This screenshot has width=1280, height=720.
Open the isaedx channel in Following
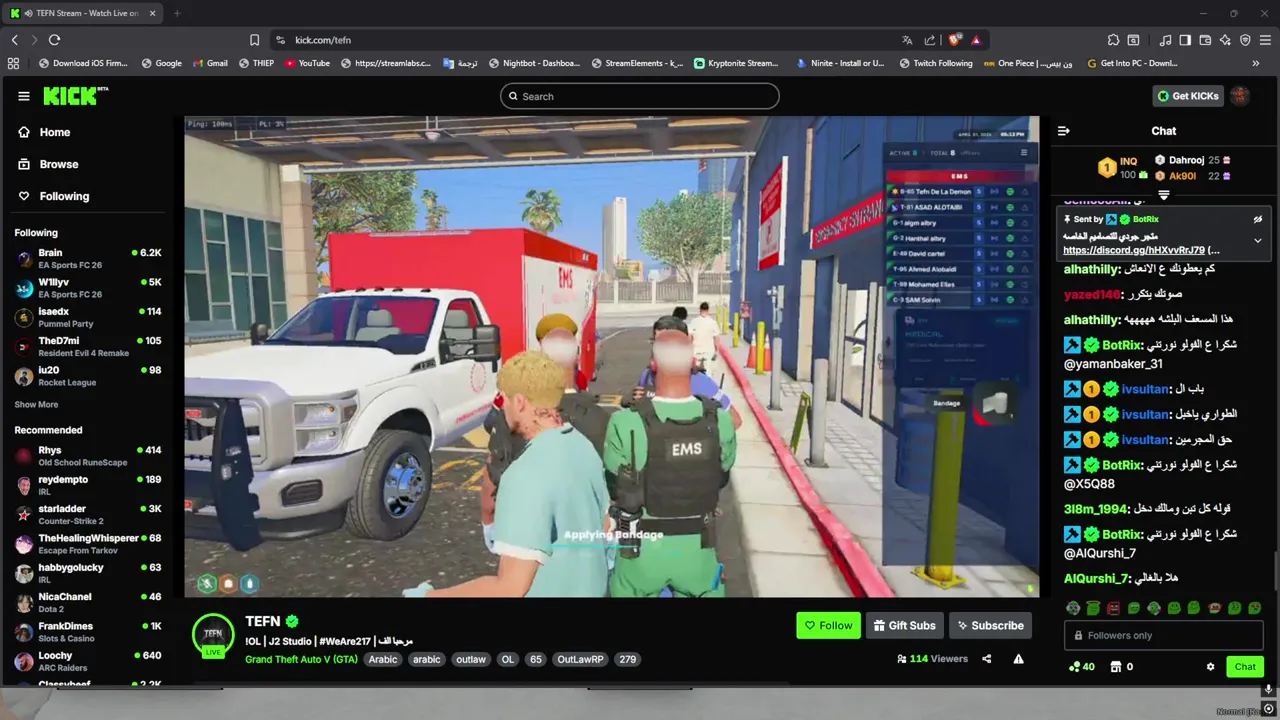[88, 317]
